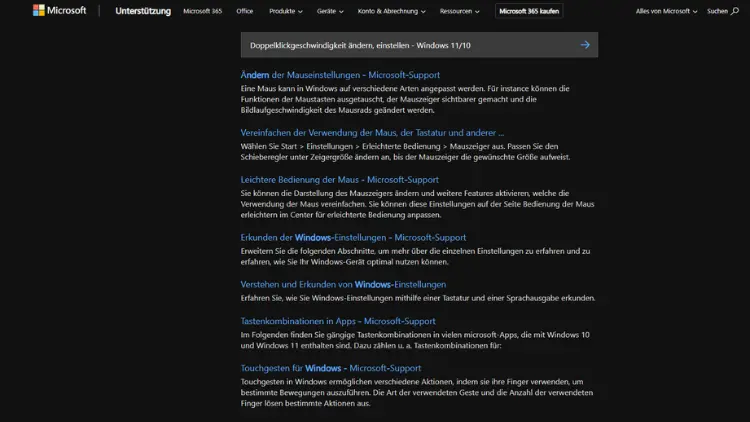Click text 'Erweitern Sie die folgenden Abschnitte'
The width and height of the screenshot is (750, 422).
308,251
